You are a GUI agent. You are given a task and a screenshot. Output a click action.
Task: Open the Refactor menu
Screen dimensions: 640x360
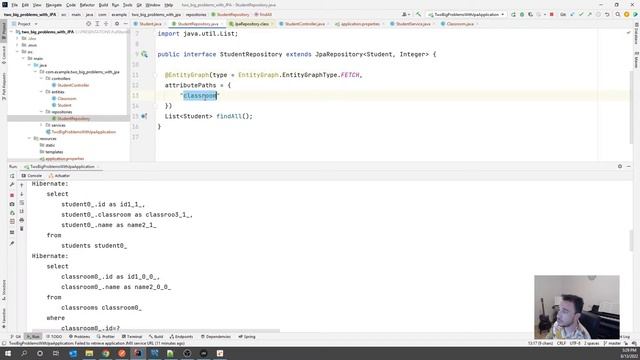(87, 5)
